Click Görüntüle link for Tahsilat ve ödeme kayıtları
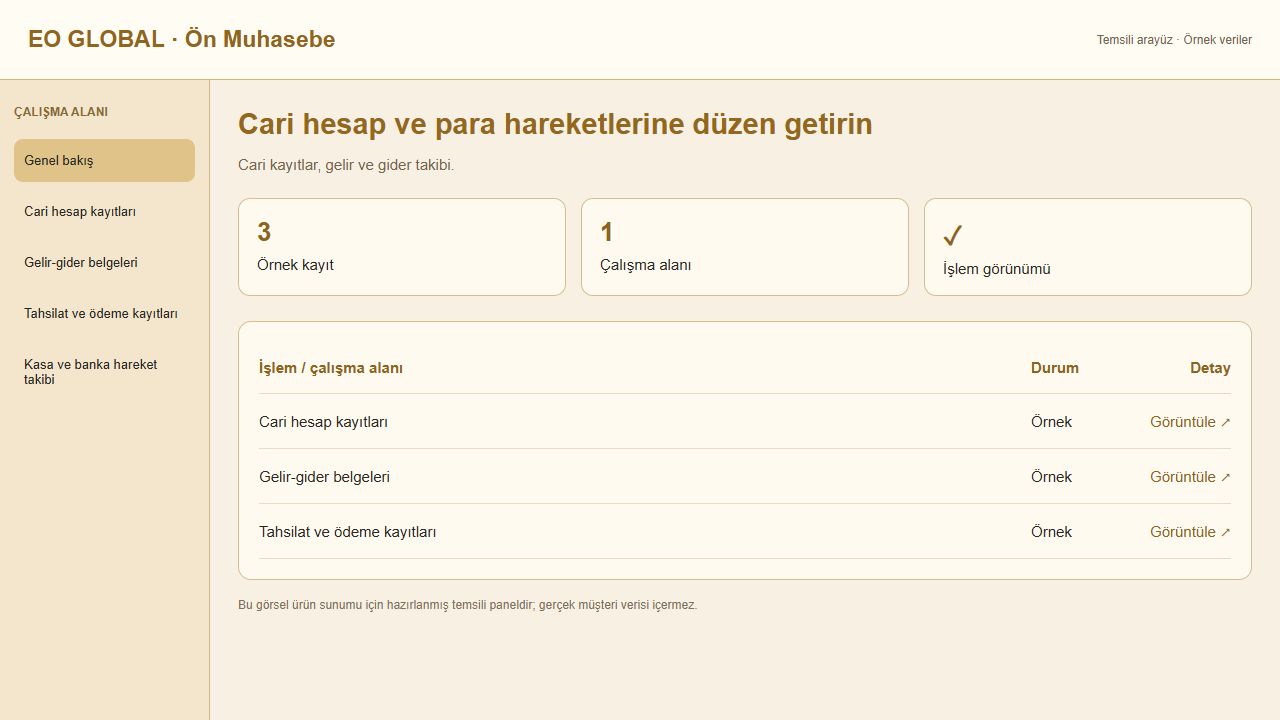The width and height of the screenshot is (1280, 720). coord(1190,532)
